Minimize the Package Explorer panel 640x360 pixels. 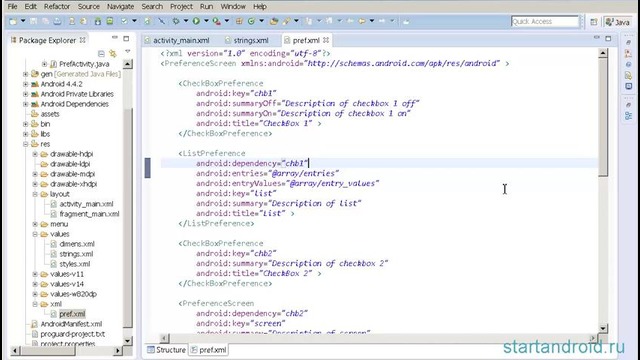click(115, 38)
